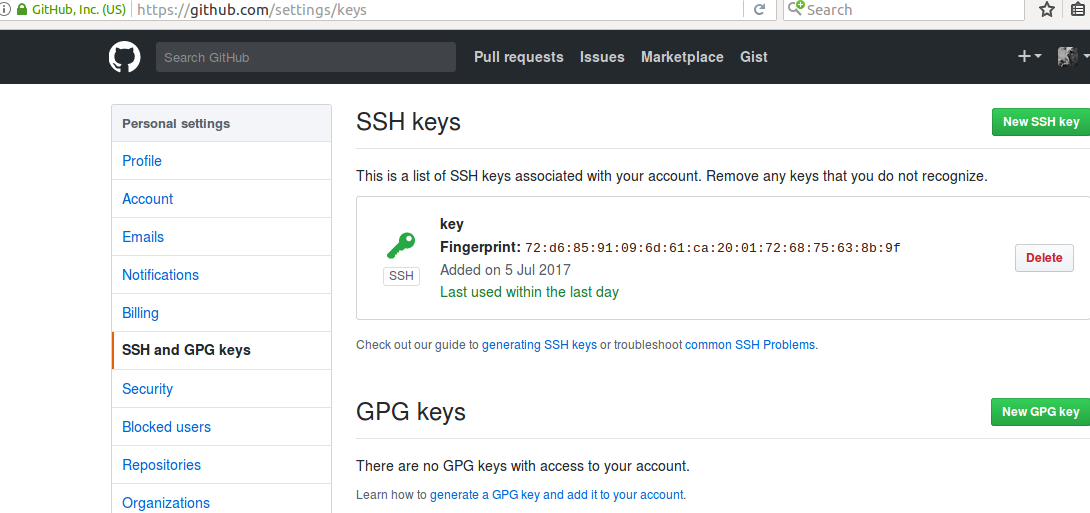Viewport: 1090px width, 513px height.
Task: Click the New GPG key button
Action: click(1041, 412)
